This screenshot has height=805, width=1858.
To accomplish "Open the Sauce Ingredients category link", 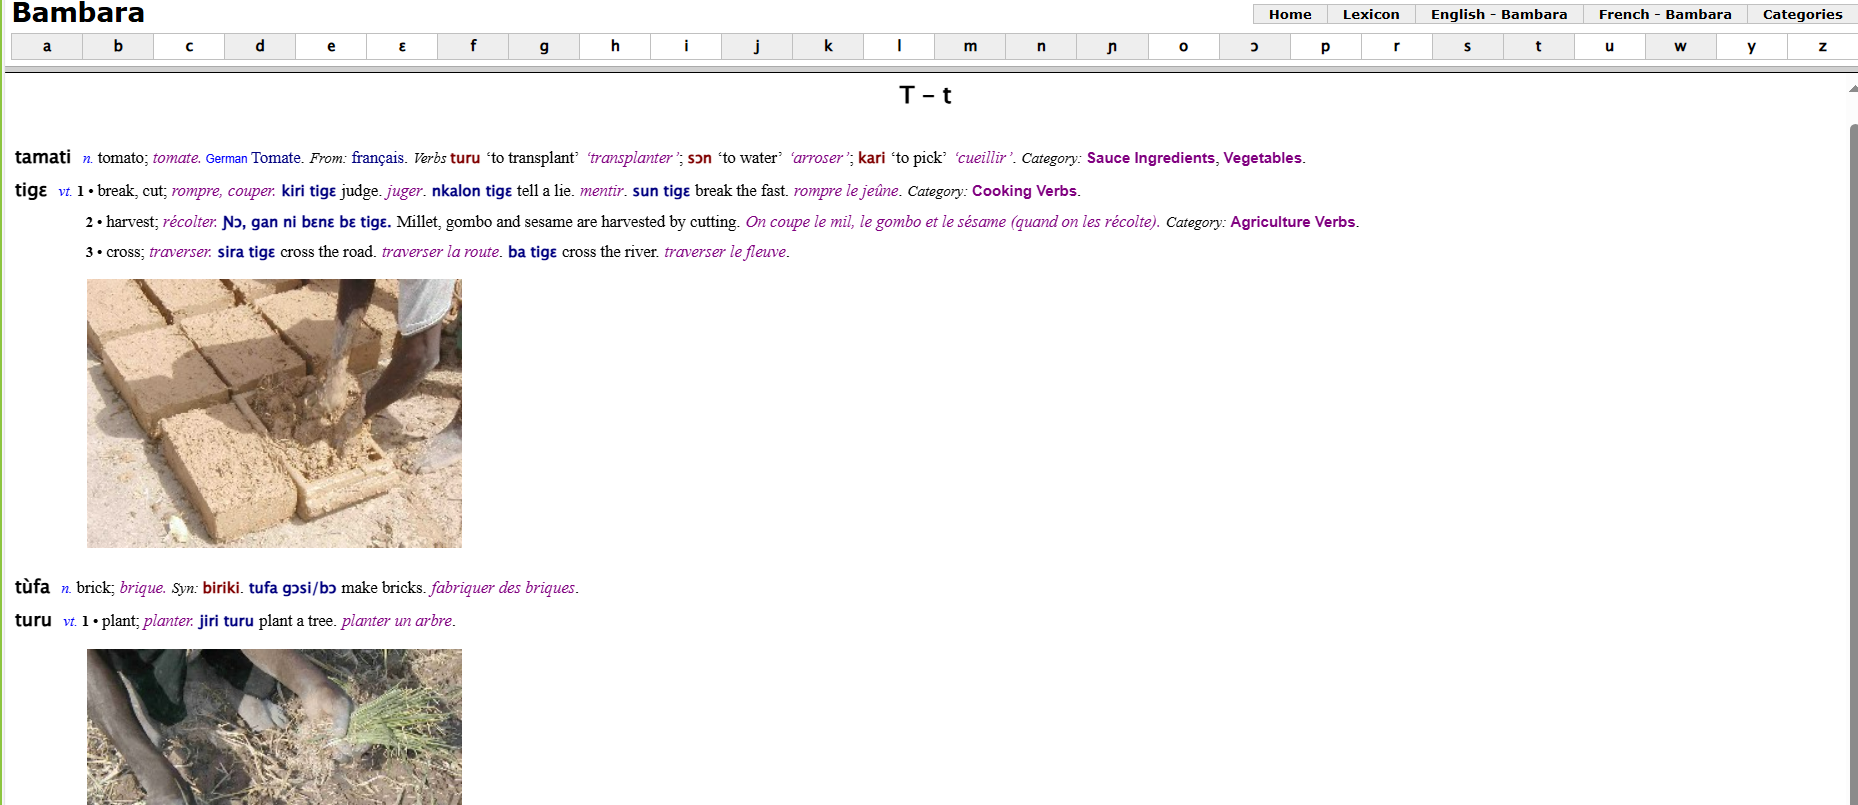I will click(x=1150, y=158).
